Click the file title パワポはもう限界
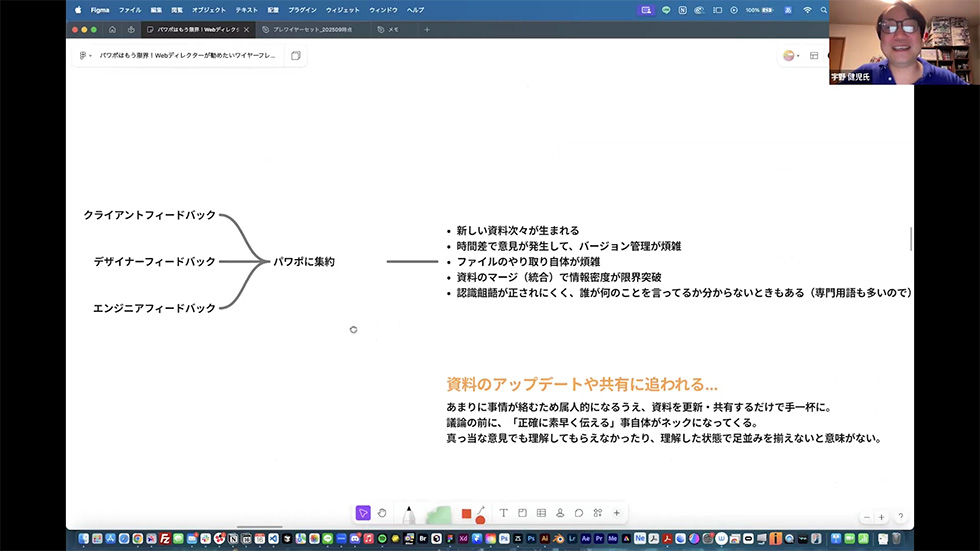 [x=187, y=56]
